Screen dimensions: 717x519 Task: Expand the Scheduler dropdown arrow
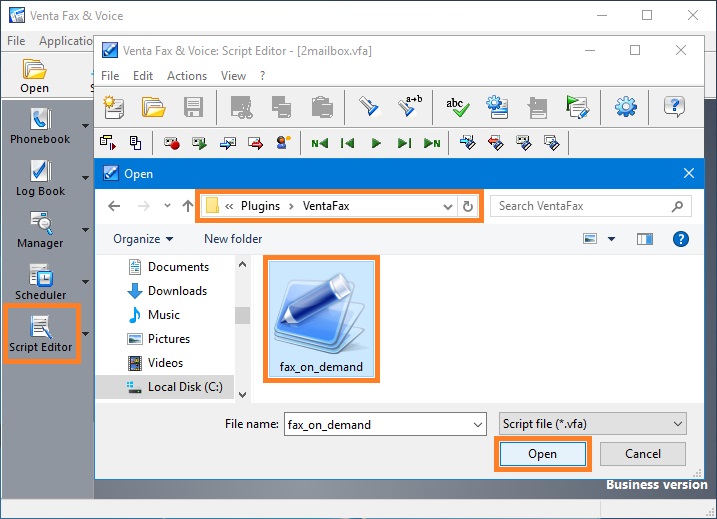pyautogui.click(x=86, y=282)
